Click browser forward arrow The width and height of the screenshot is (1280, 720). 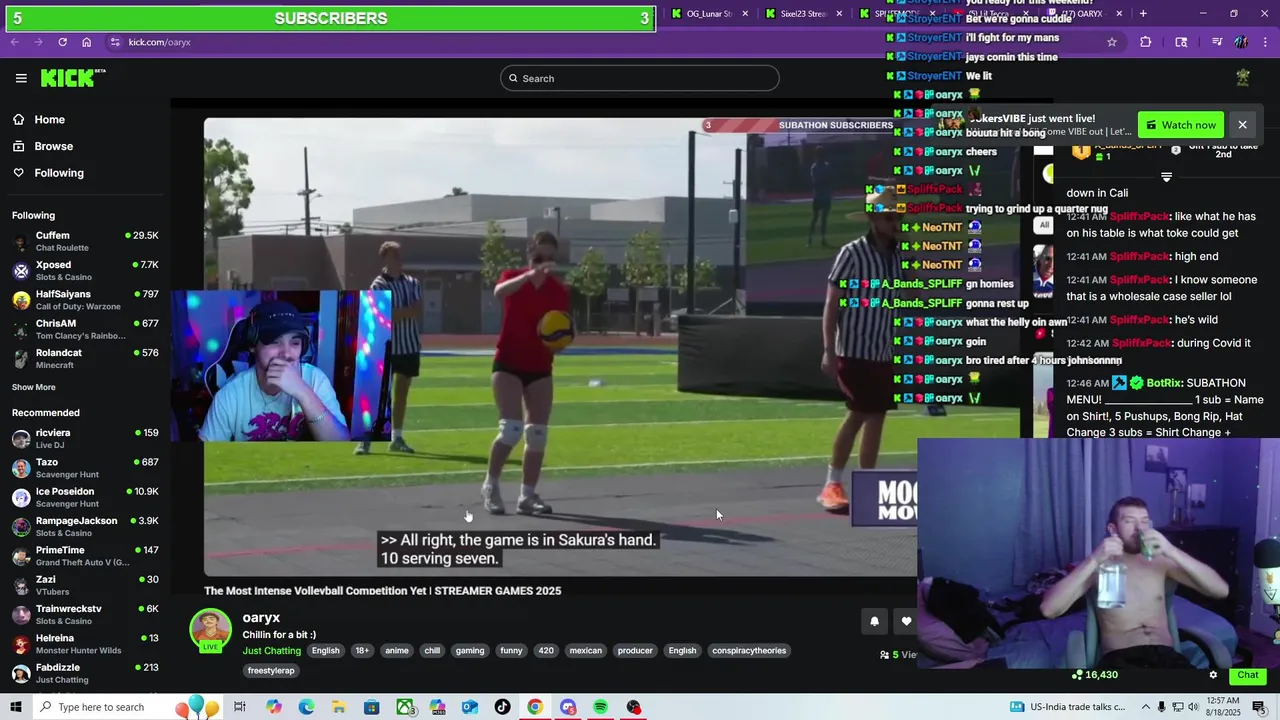pyautogui.click(x=38, y=42)
